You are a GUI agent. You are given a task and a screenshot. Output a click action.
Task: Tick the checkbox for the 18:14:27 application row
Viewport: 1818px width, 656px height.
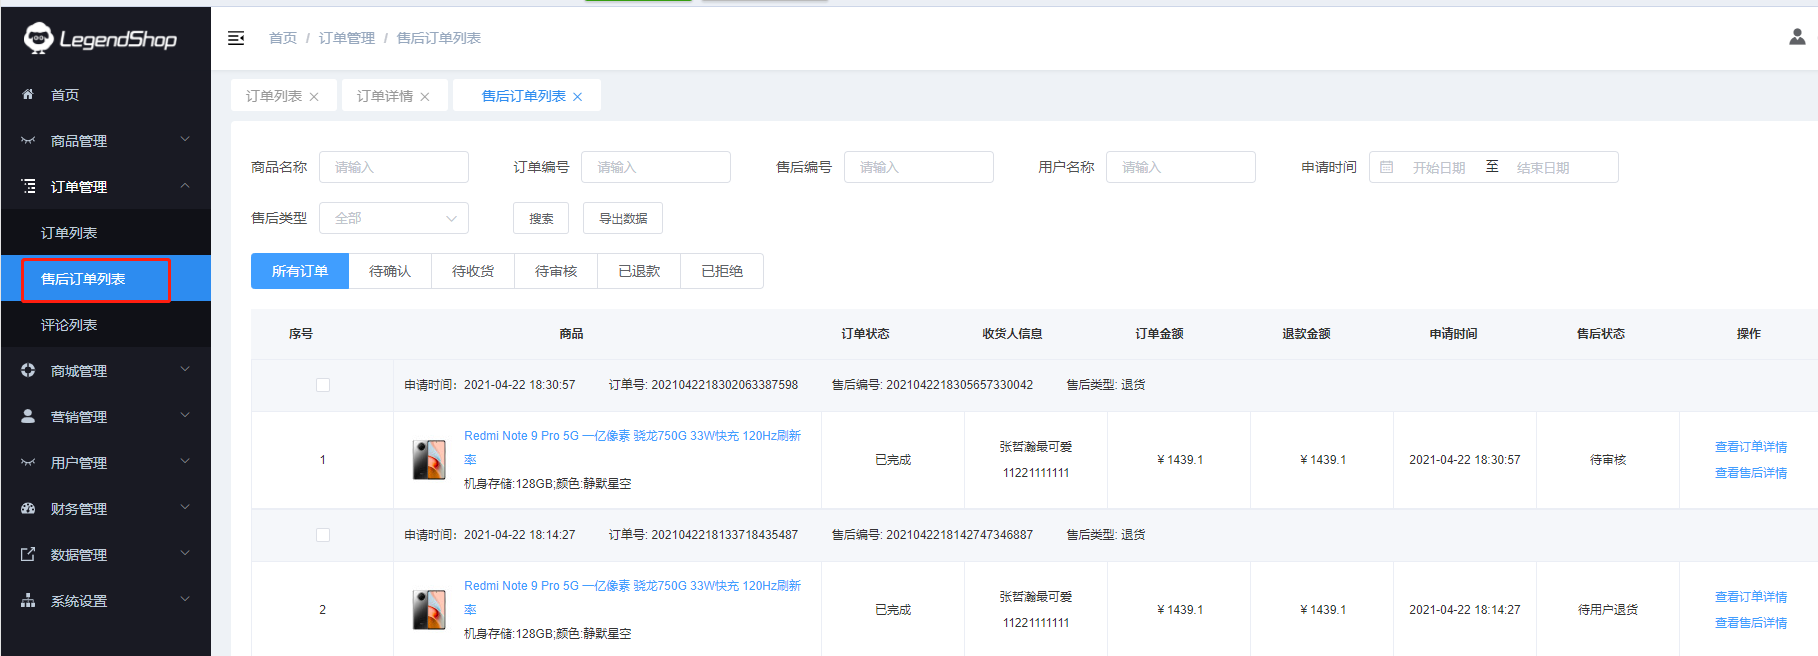tap(323, 535)
